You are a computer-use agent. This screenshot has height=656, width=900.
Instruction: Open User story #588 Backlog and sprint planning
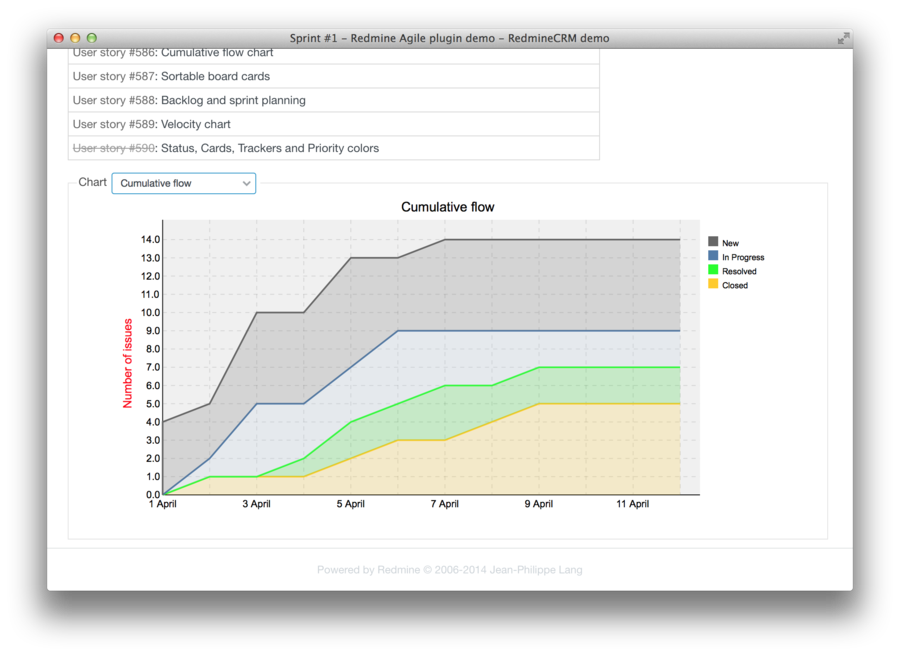(114, 100)
